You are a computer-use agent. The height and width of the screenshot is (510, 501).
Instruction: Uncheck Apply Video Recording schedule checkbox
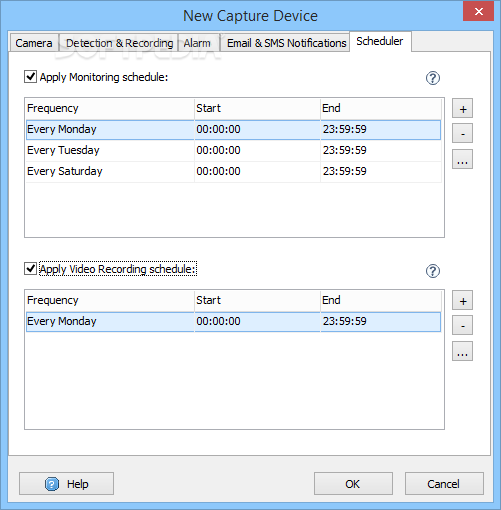click(30, 269)
